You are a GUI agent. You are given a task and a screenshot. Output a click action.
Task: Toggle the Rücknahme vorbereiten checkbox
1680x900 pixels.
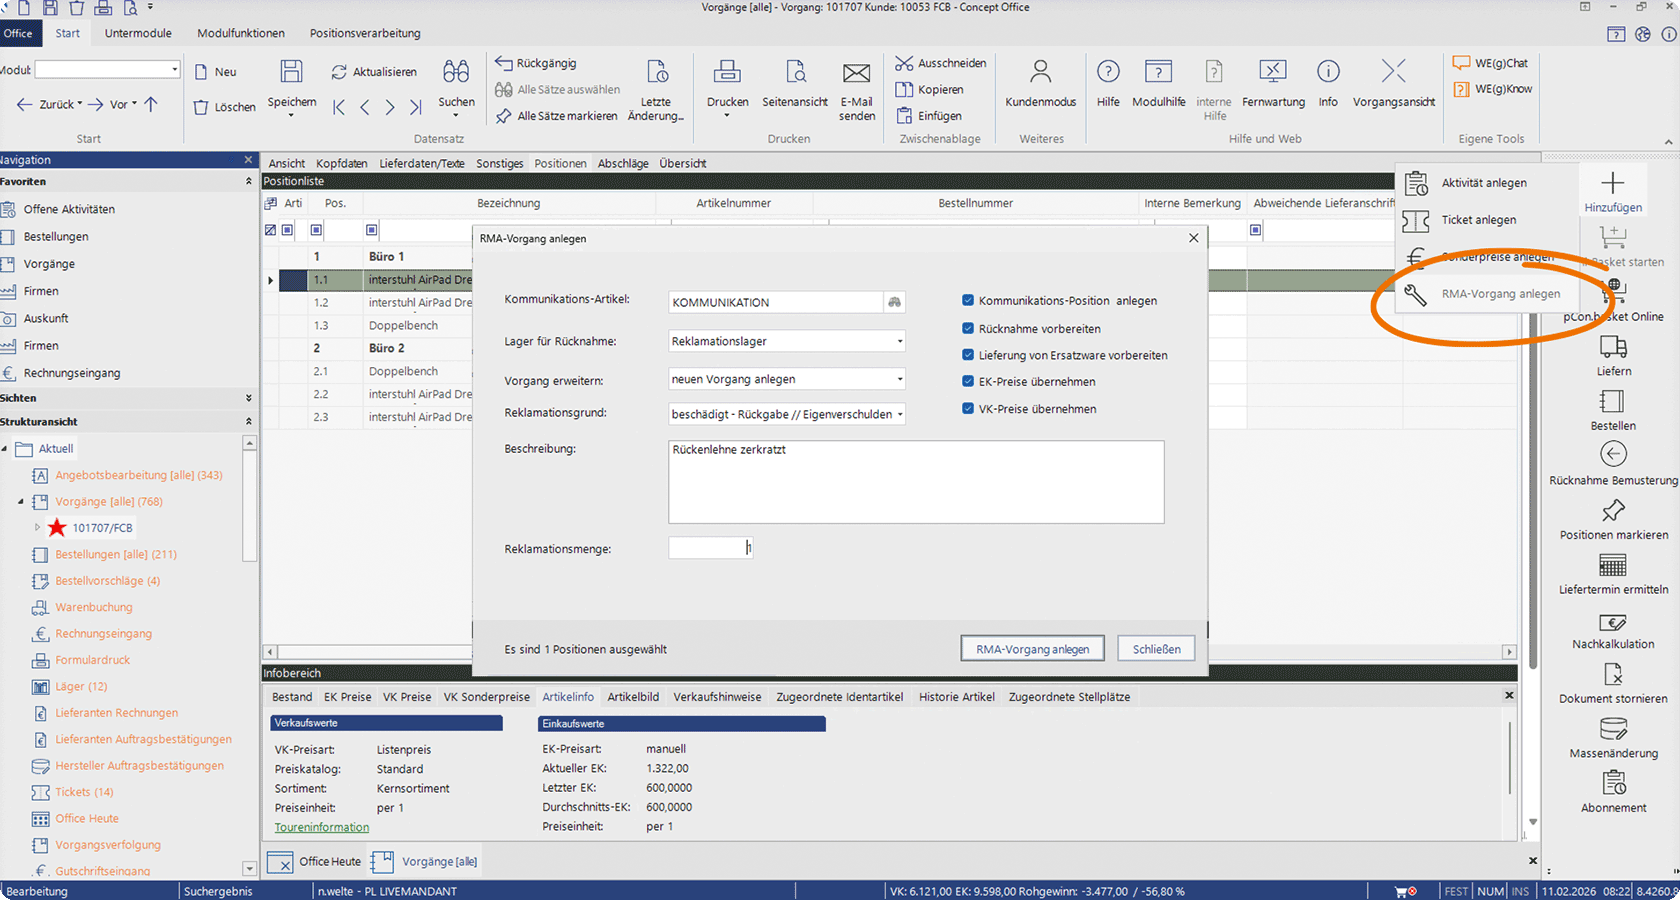968,328
